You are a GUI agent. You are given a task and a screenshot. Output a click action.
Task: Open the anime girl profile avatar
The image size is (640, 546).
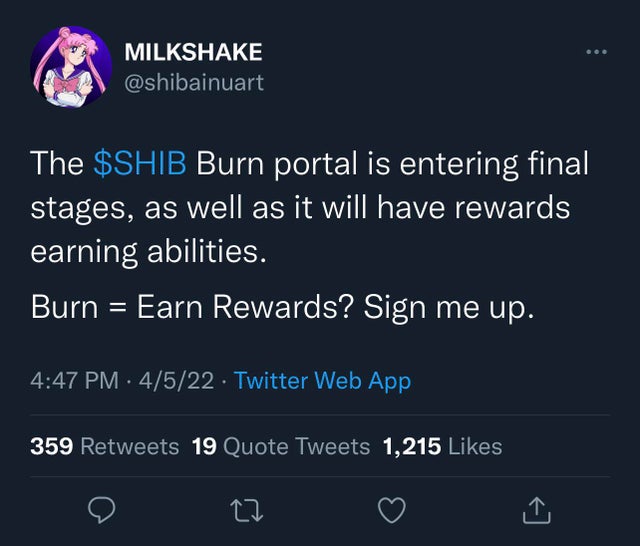click(x=71, y=67)
